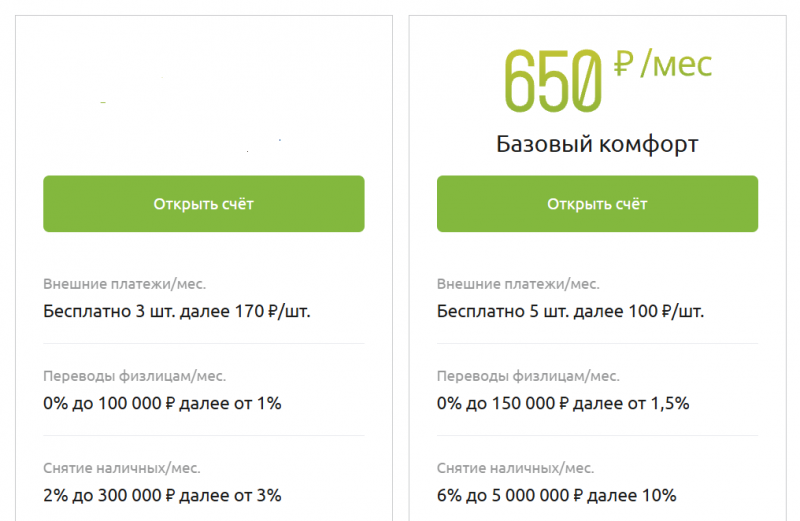This screenshot has width=800, height=521.
Task: Select the 0% до 100 000 ₽ далее от 1% text
Action: tap(163, 403)
